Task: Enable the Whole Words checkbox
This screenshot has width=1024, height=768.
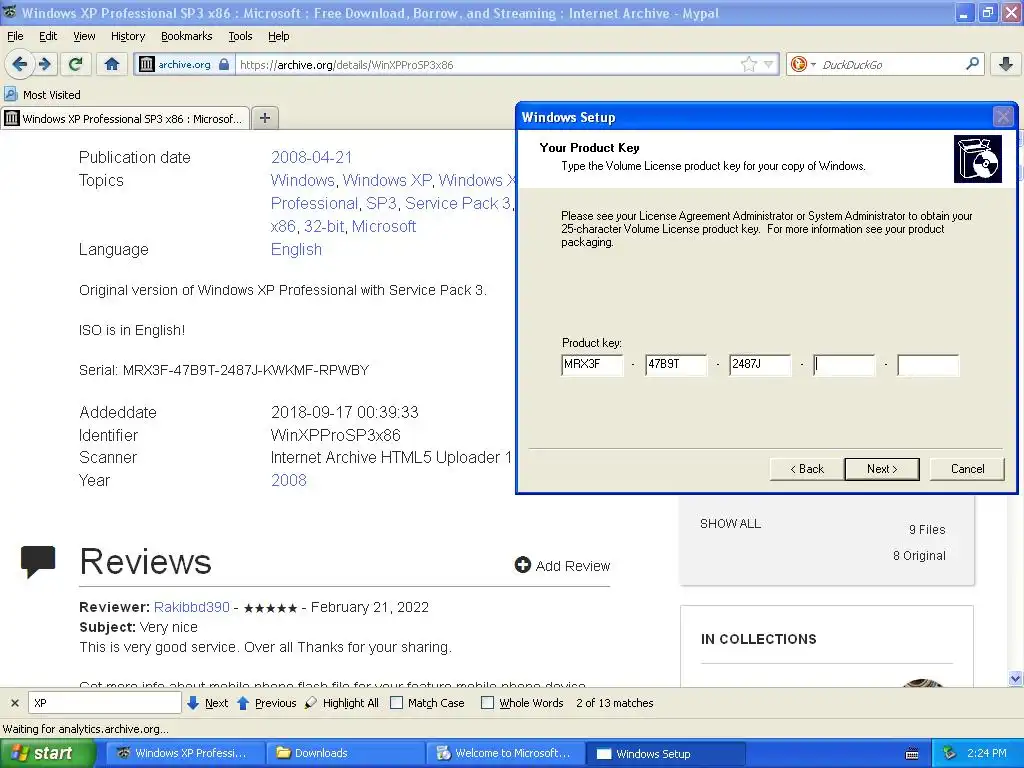Action: 487,703
